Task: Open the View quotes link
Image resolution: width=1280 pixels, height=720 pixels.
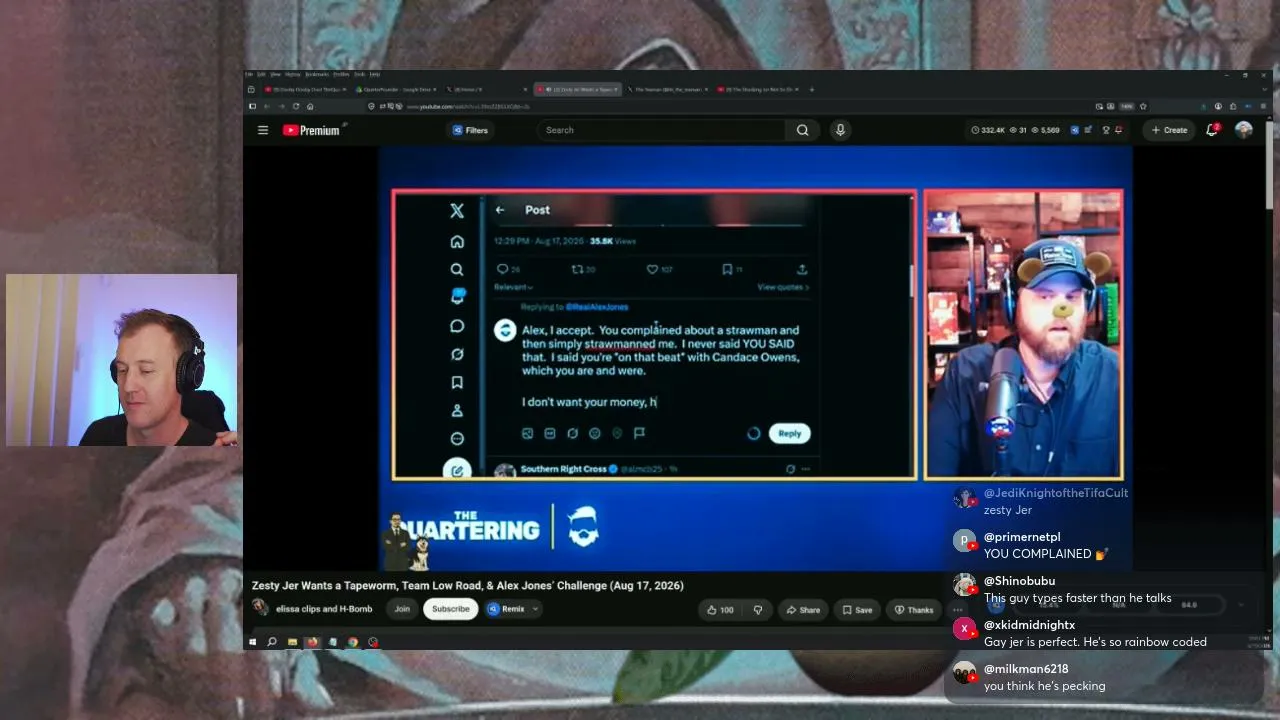Action: (783, 287)
